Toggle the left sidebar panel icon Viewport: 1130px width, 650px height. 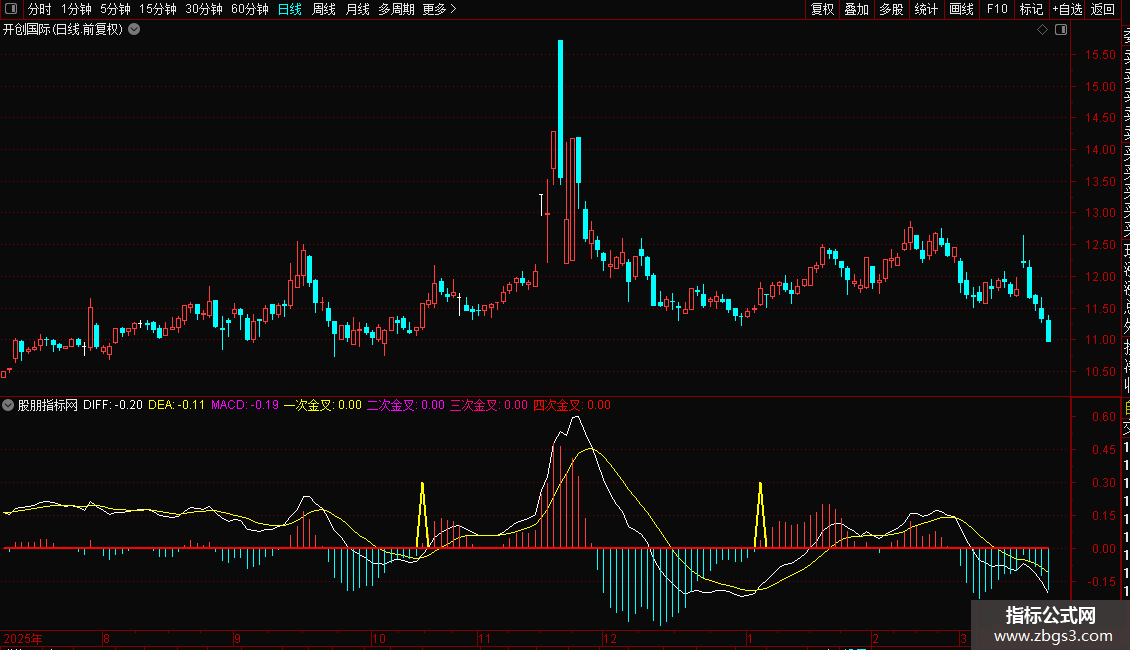coord(11,10)
